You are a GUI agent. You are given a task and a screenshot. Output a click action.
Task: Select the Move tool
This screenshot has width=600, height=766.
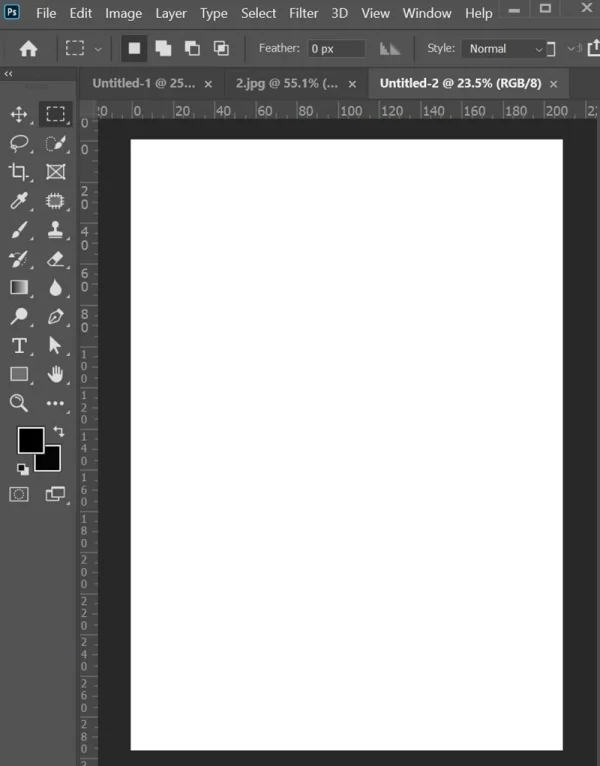point(19,114)
